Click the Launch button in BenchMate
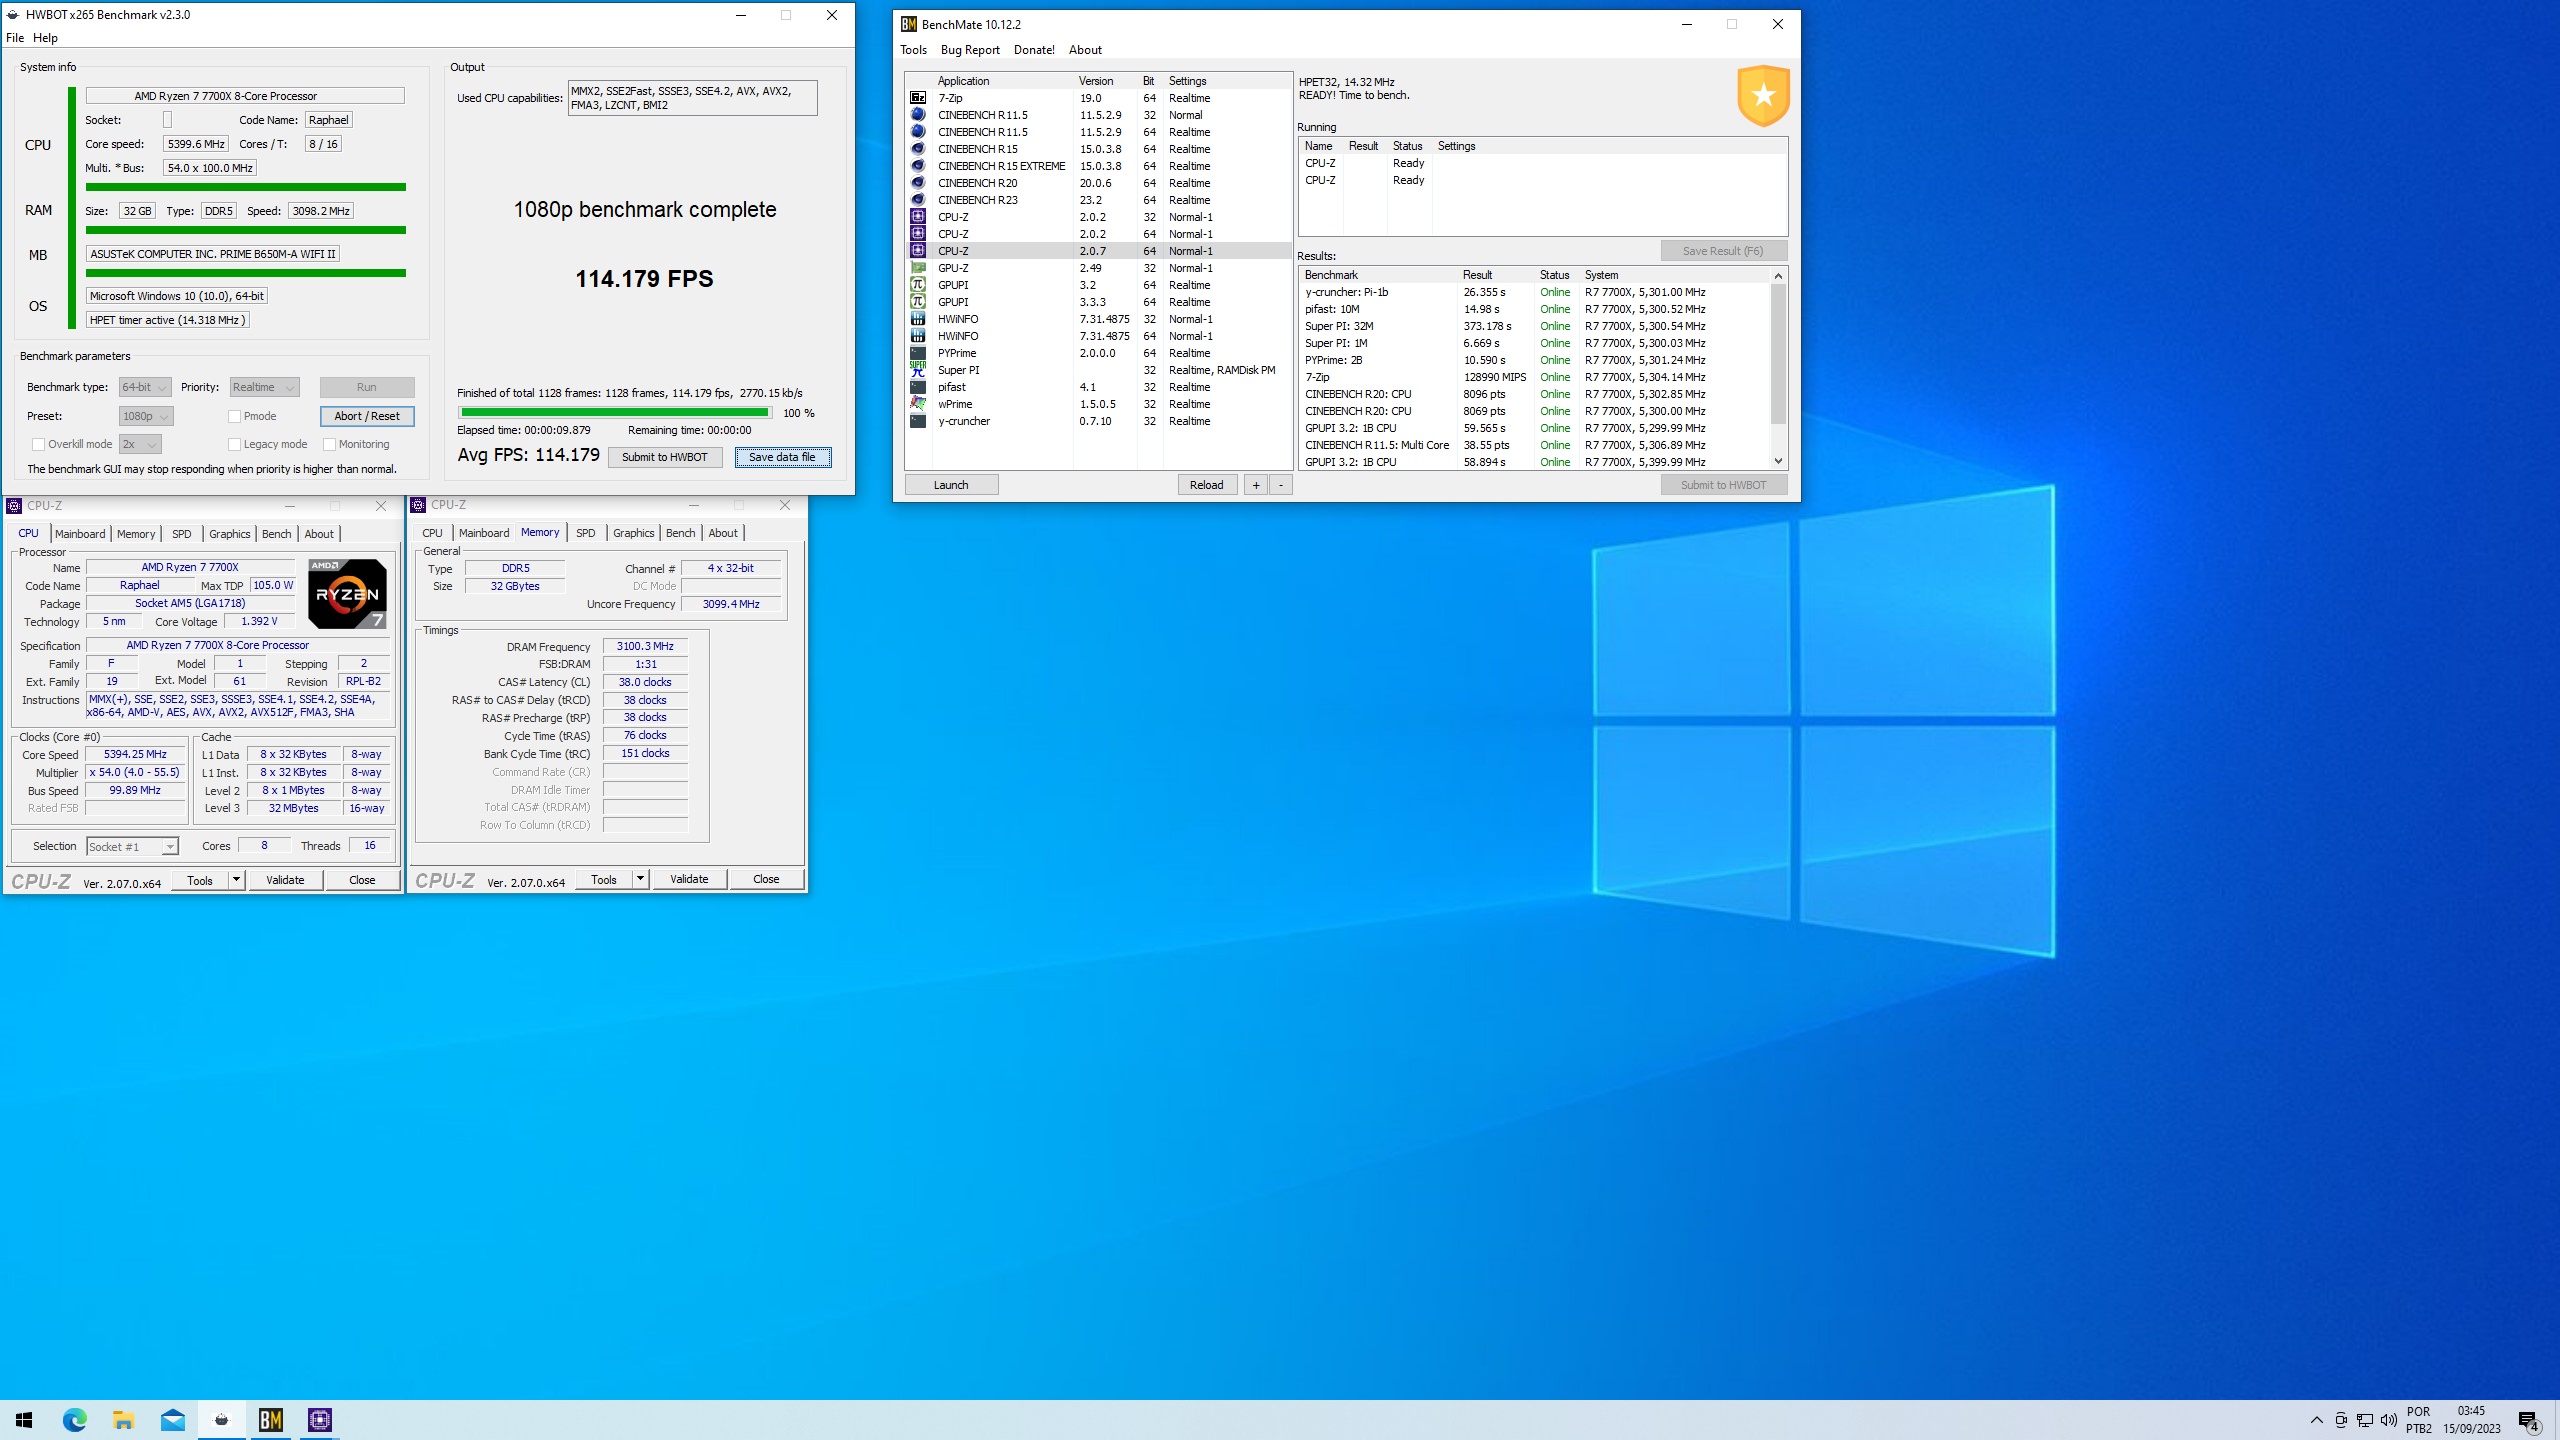Viewport: 2560px width, 1440px height. 951,485
